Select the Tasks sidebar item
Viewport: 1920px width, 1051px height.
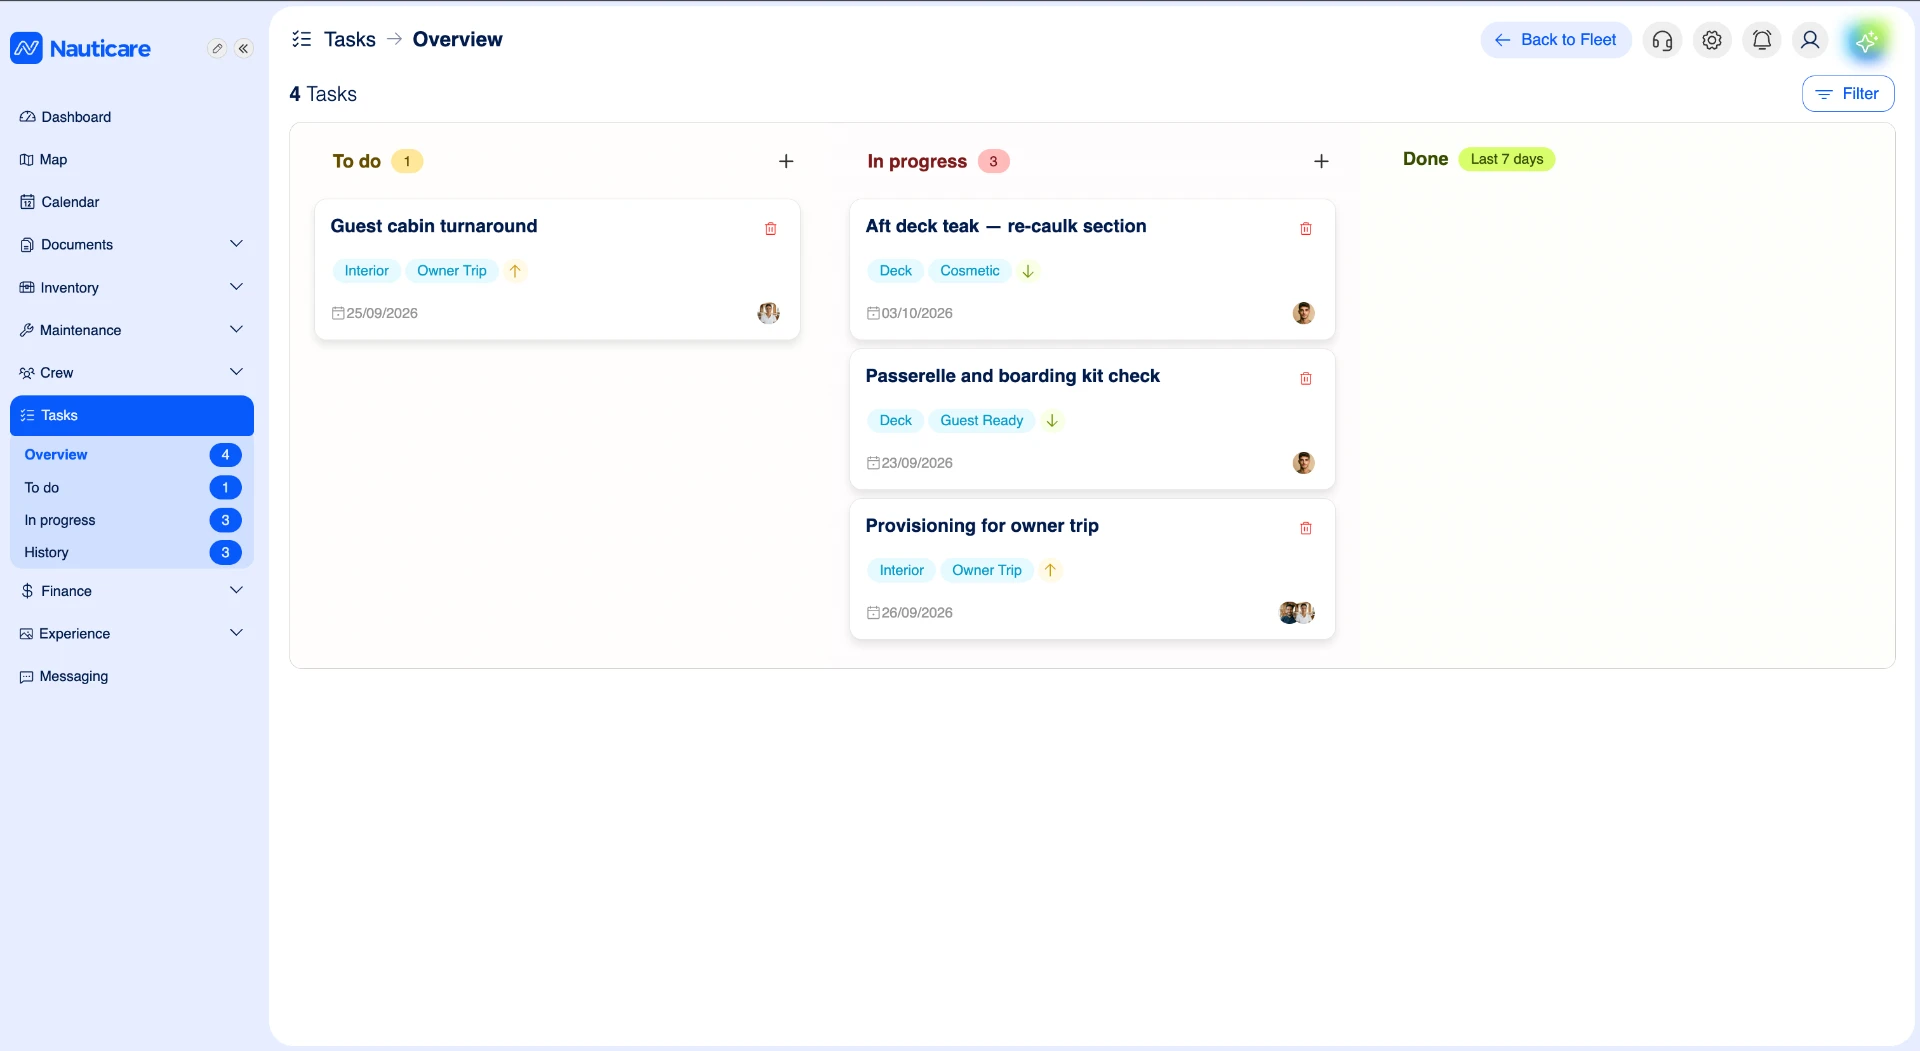tap(131, 416)
